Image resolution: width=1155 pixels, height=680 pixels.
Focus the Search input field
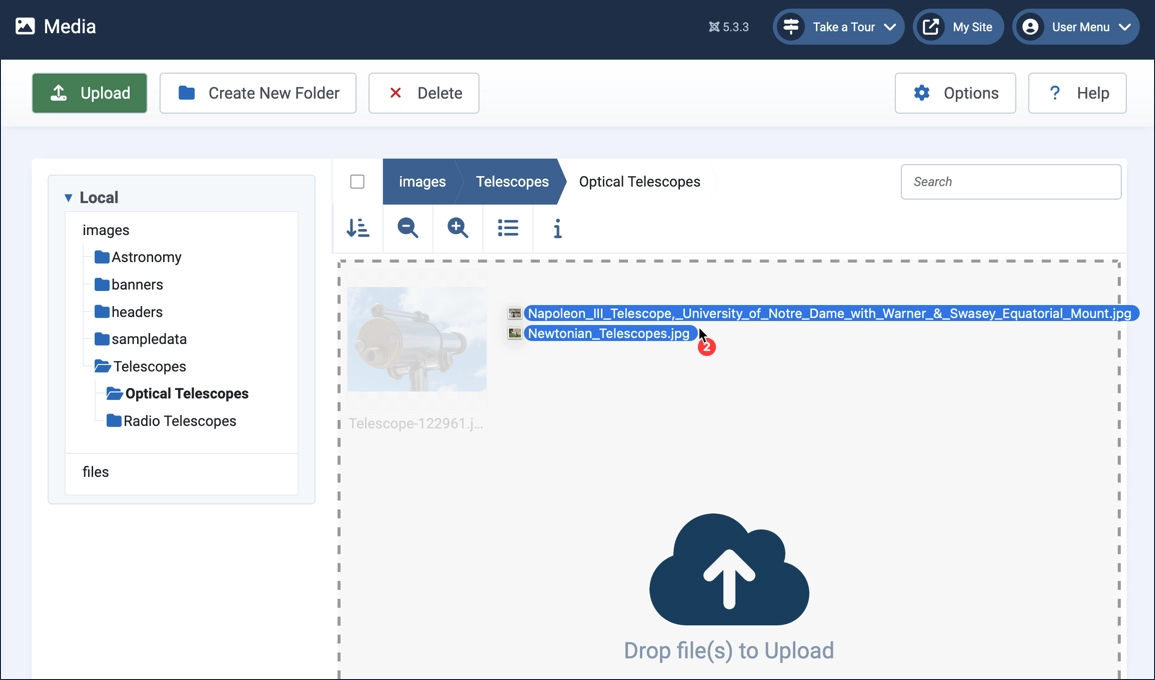coord(1010,182)
